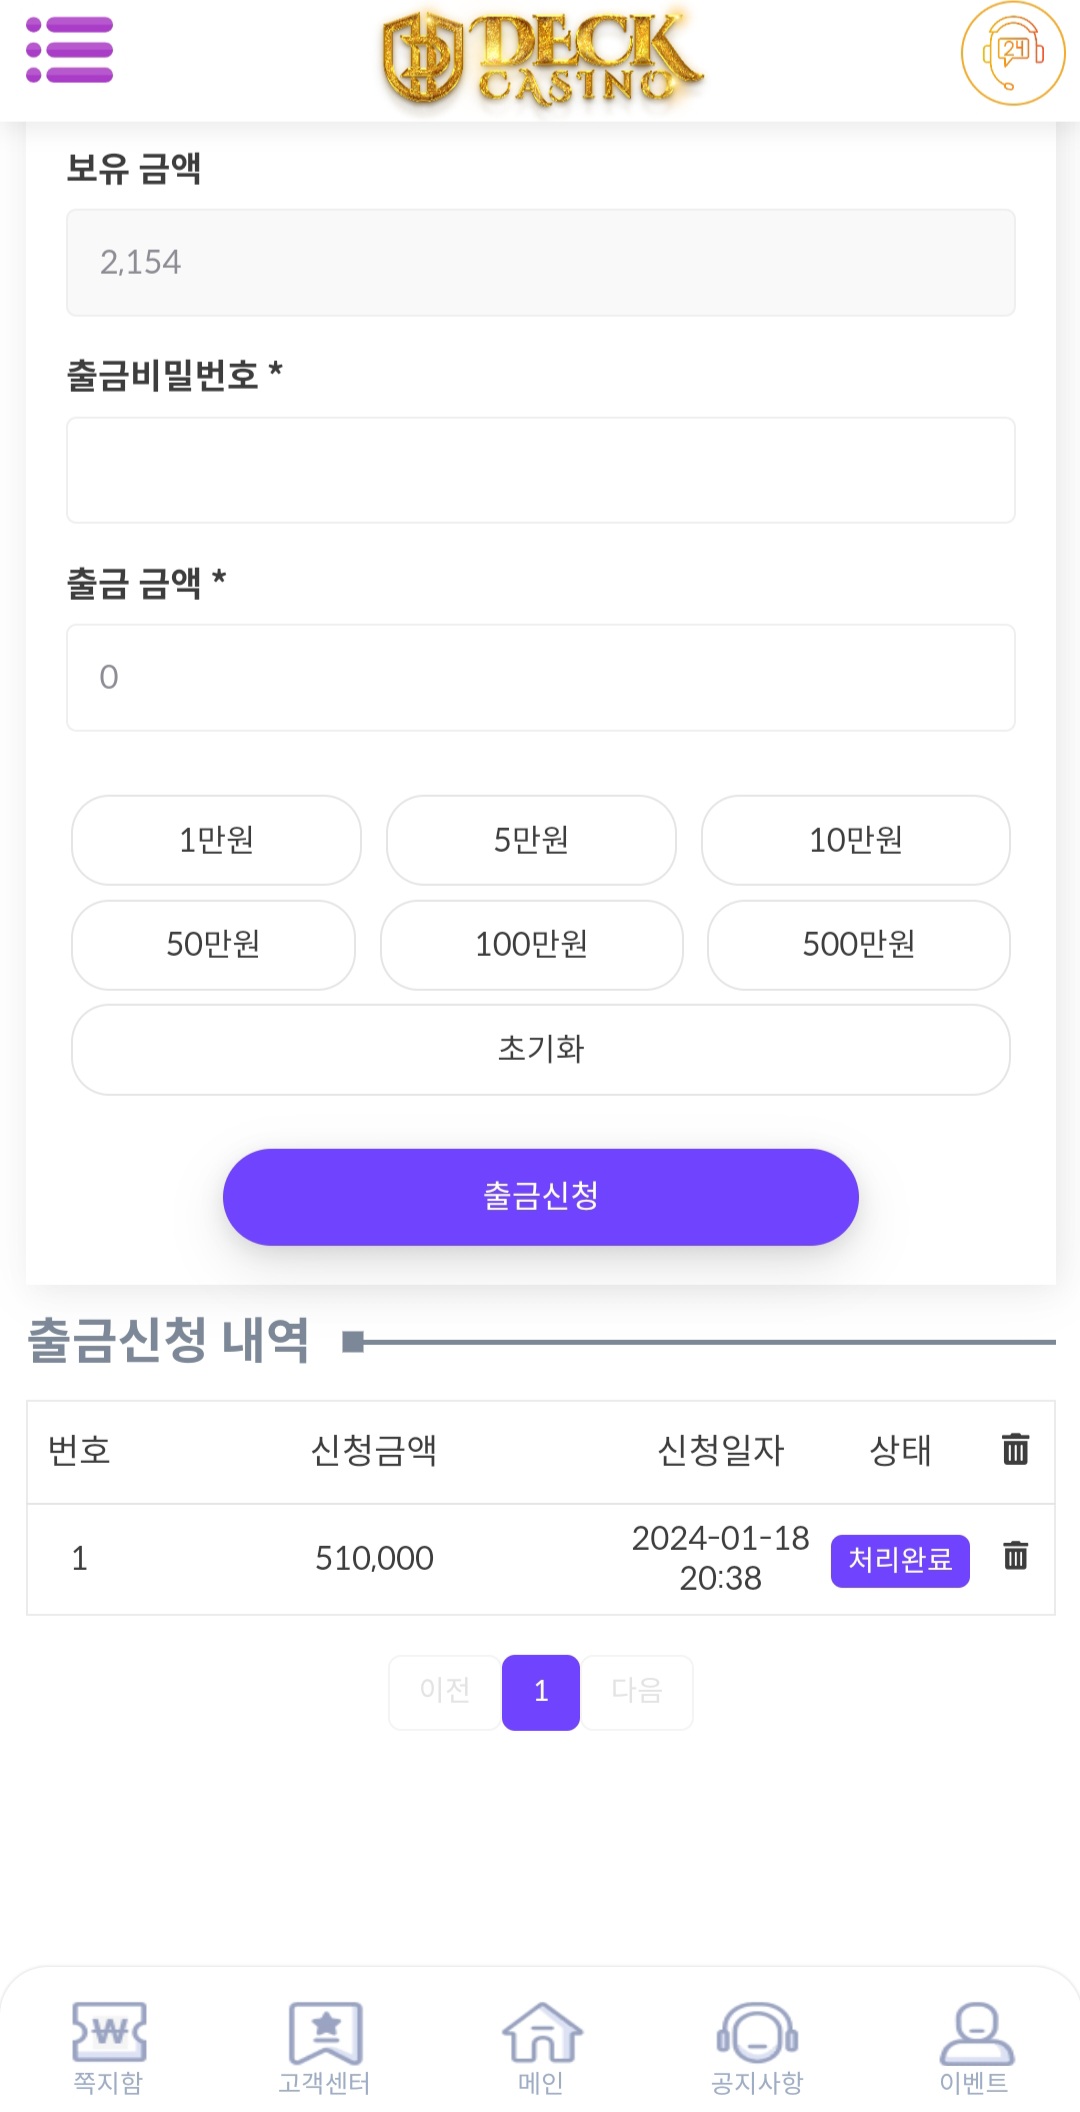Delete all with header trash icon
This screenshot has width=1080, height=2112.
1015,1449
